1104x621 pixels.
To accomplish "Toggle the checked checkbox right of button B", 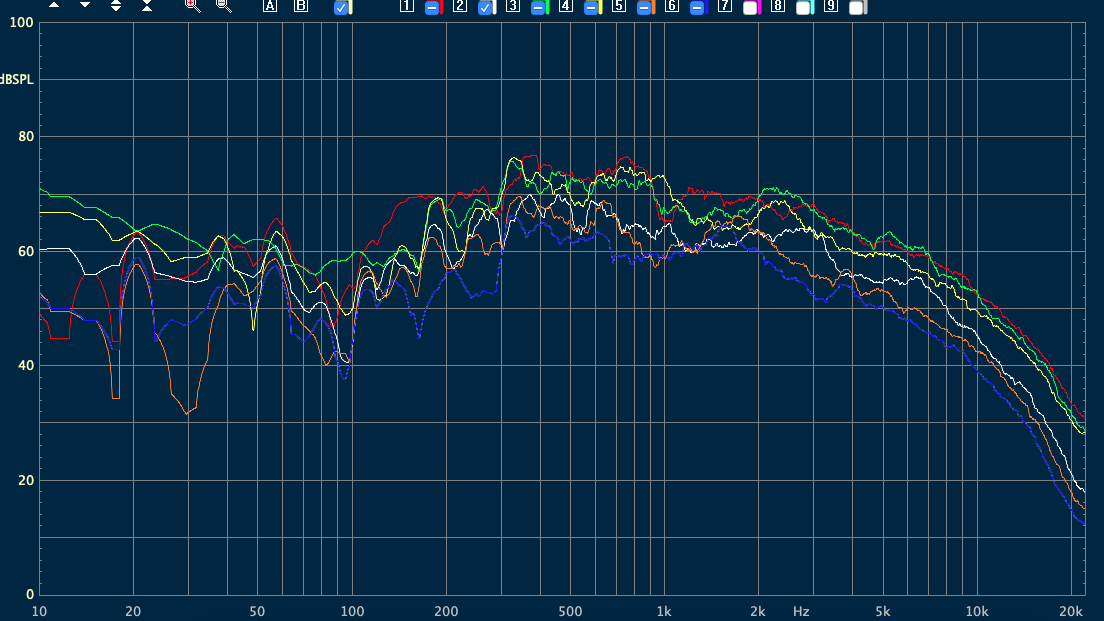I will coord(341,8).
